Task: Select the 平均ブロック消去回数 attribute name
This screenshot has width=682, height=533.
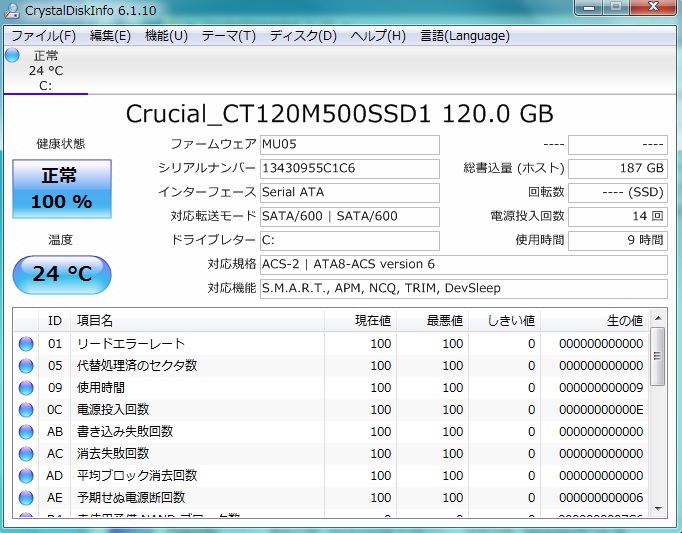Action: [137, 476]
